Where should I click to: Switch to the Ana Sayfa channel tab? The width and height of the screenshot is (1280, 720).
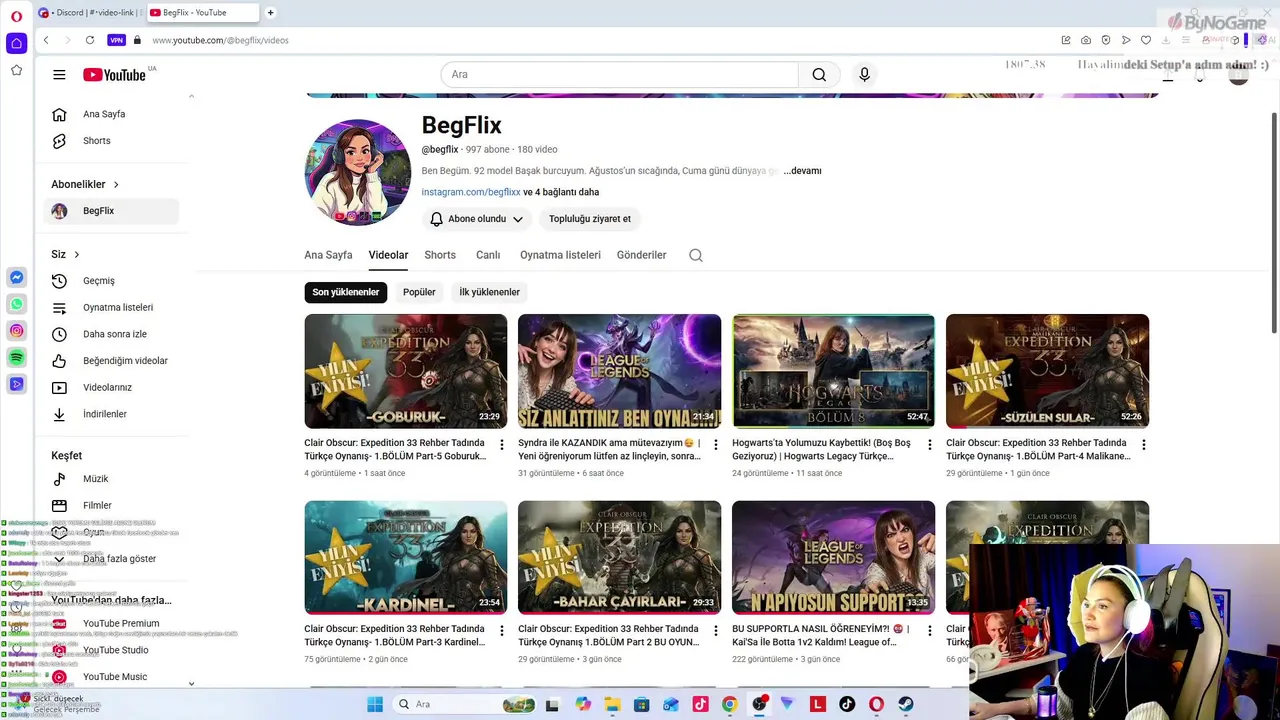[328, 255]
